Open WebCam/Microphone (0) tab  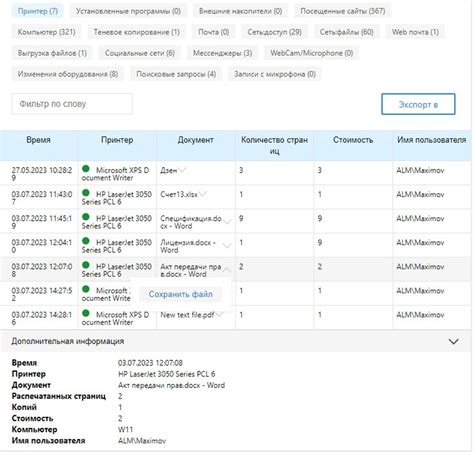[312, 53]
